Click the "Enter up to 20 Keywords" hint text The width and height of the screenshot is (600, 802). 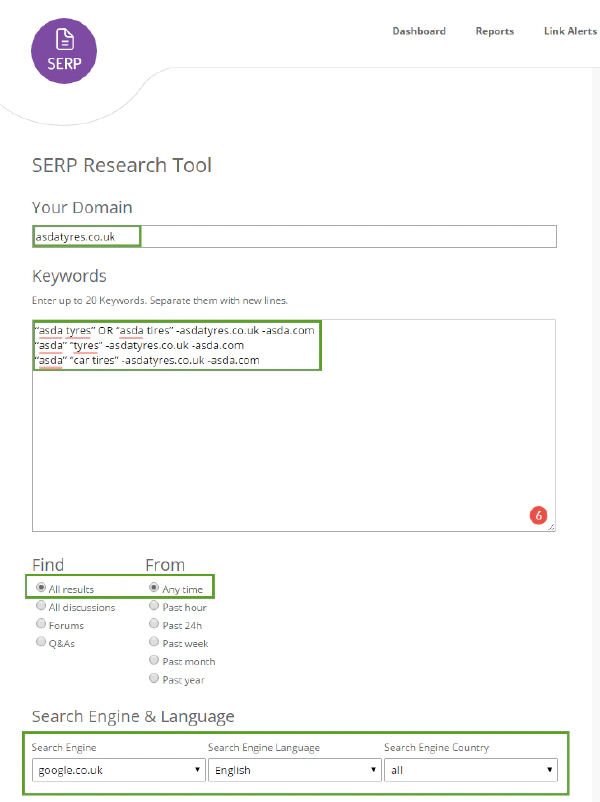(160, 300)
